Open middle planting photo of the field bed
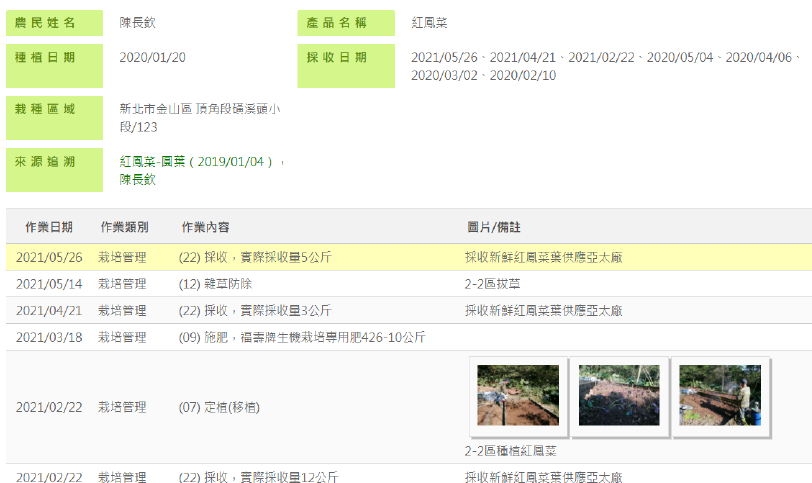 click(x=619, y=396)
